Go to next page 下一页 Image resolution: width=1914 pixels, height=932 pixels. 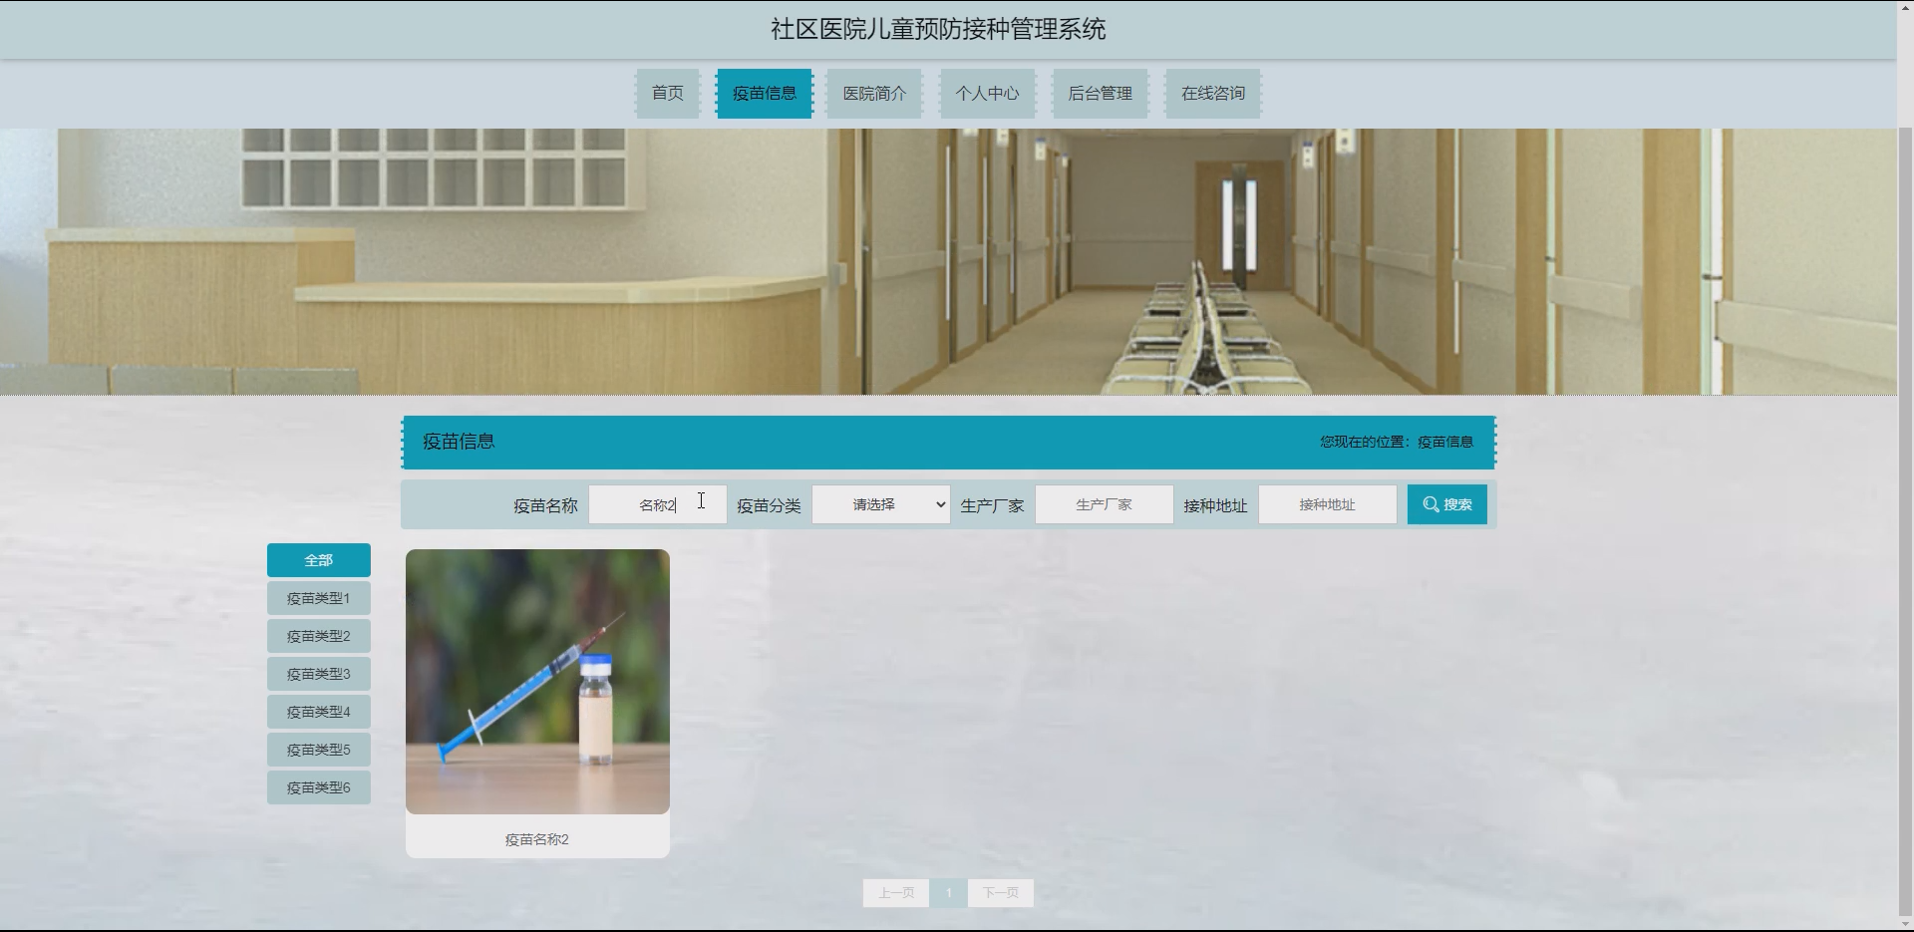1001,893
